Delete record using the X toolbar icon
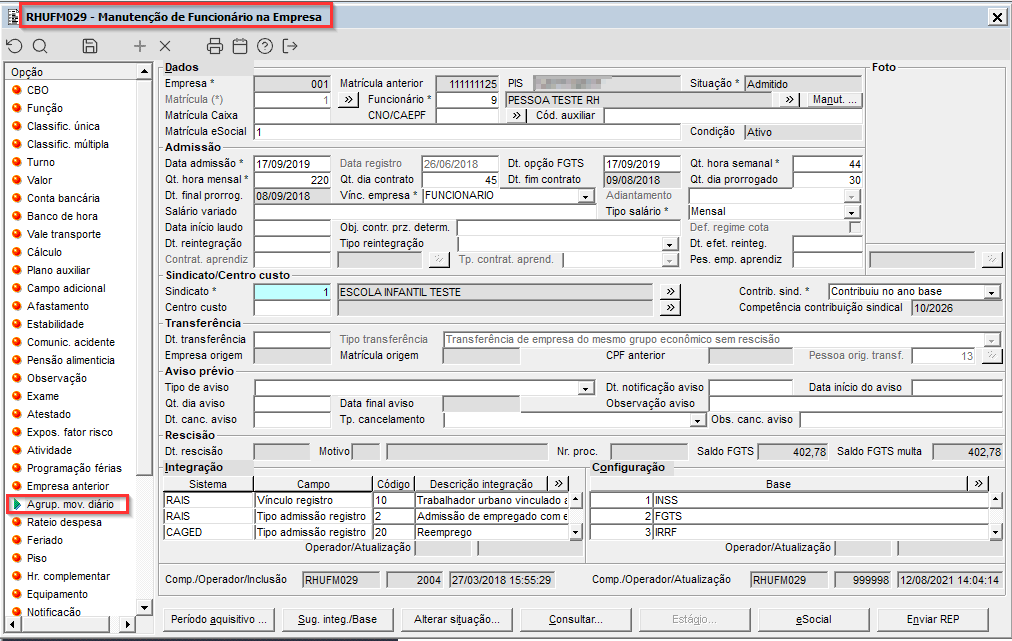This screenshot has width=1012, height=641. coord(165,46)
